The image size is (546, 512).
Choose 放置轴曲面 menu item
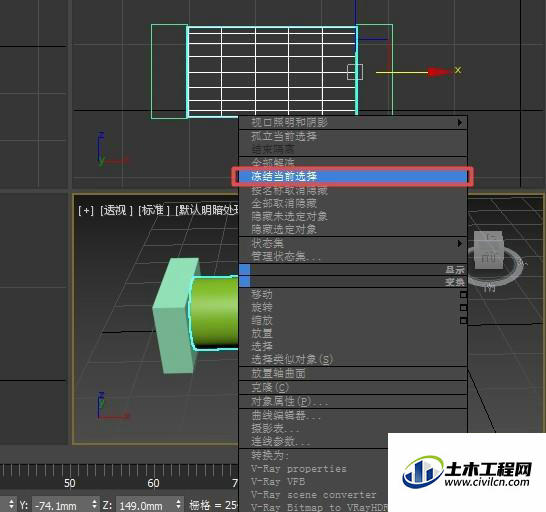[x=353, y=373]
